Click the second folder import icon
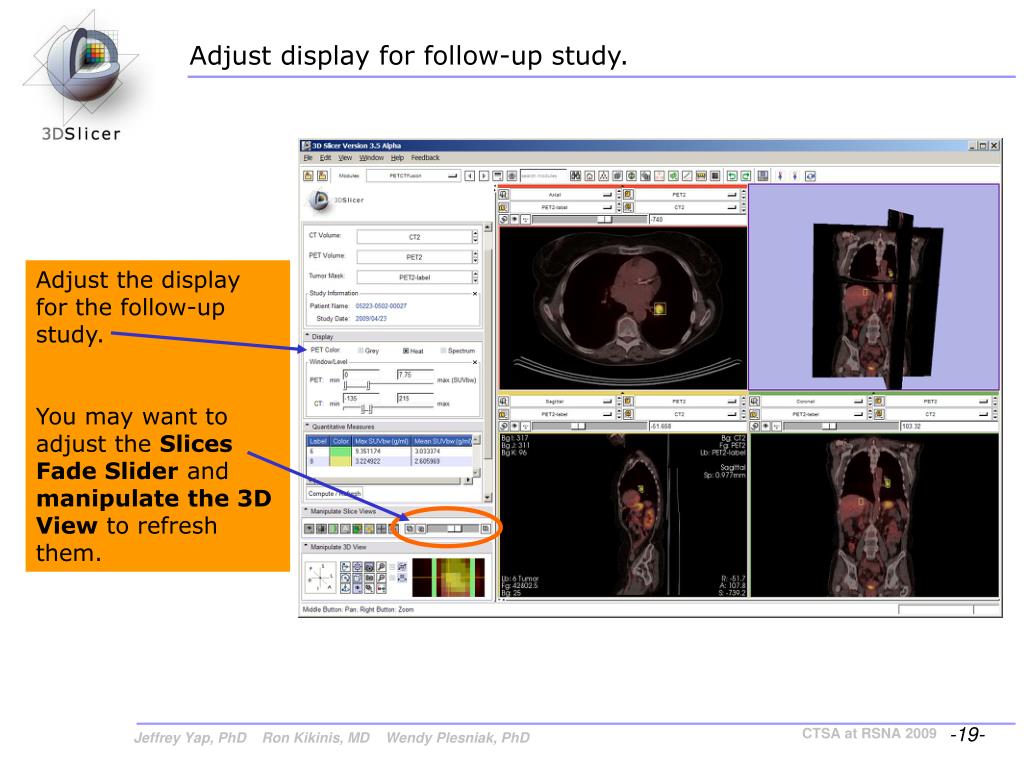 322,176
